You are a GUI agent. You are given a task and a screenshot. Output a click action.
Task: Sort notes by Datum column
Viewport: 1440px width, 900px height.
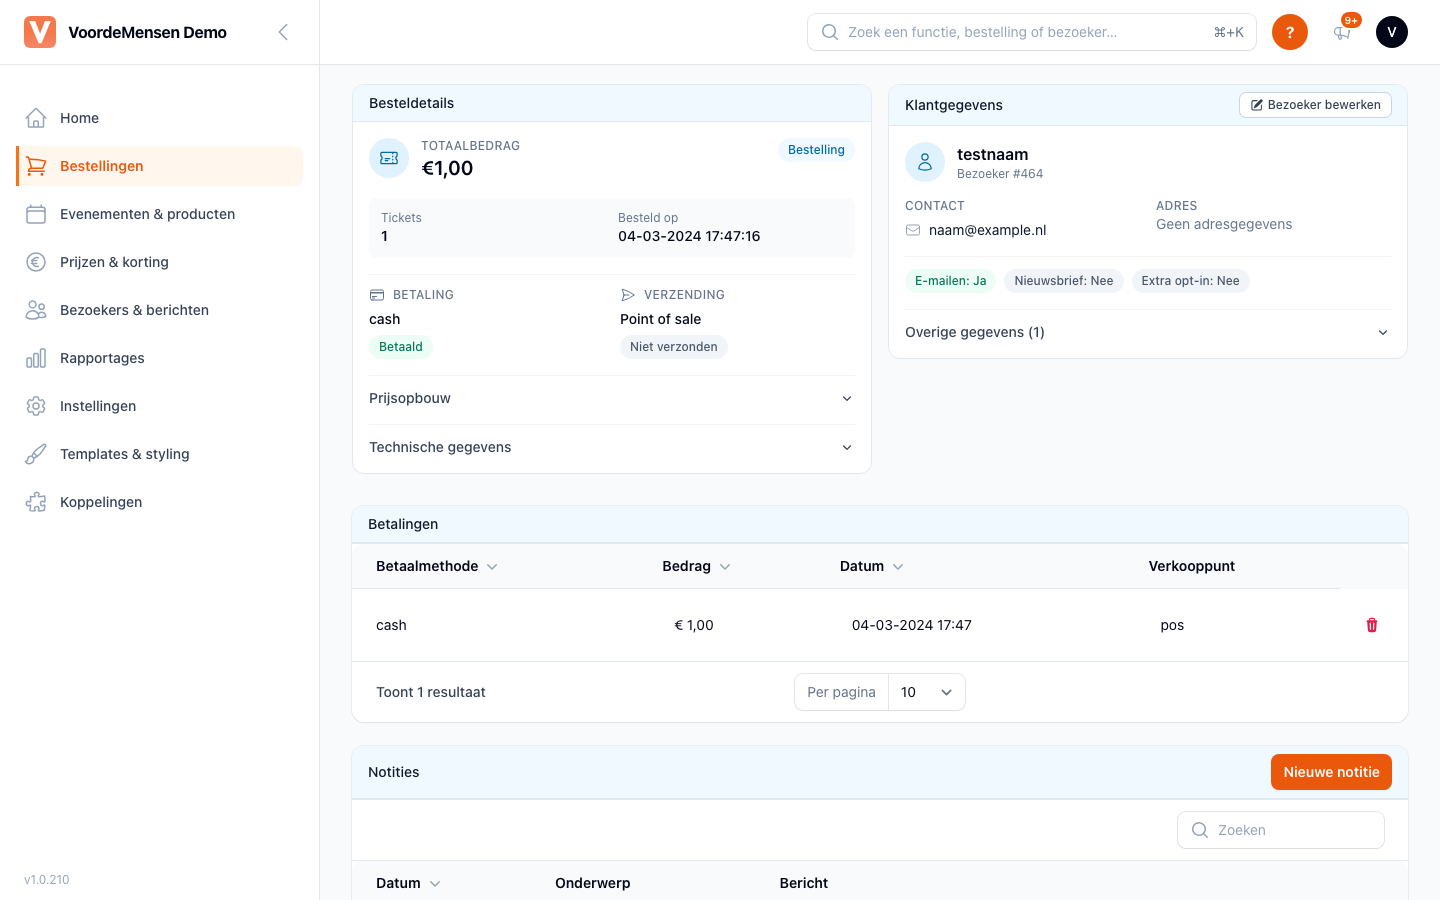coord(408,883)
